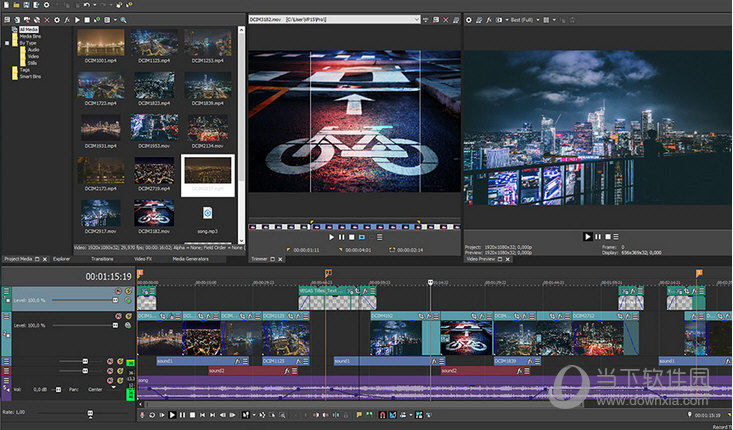This screenshot has width=733, height=430.
Task: Open Center pan type dropdown on song track
Action: click(113, 389)
